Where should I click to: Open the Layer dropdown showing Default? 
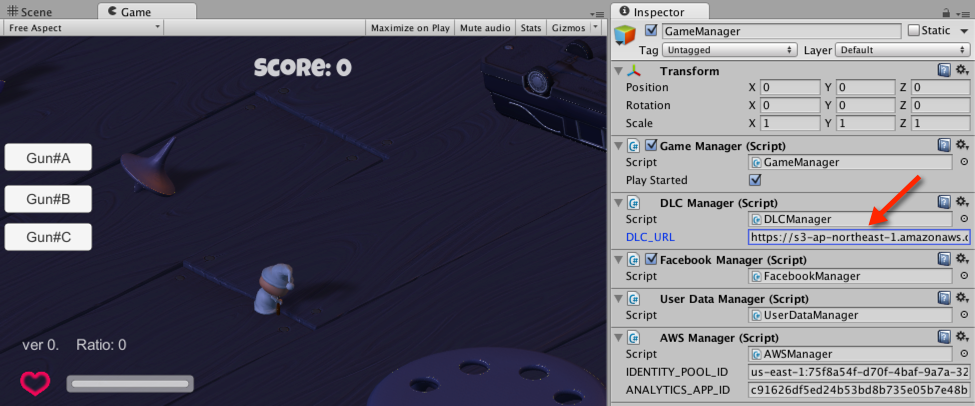(x=904, y=50)
